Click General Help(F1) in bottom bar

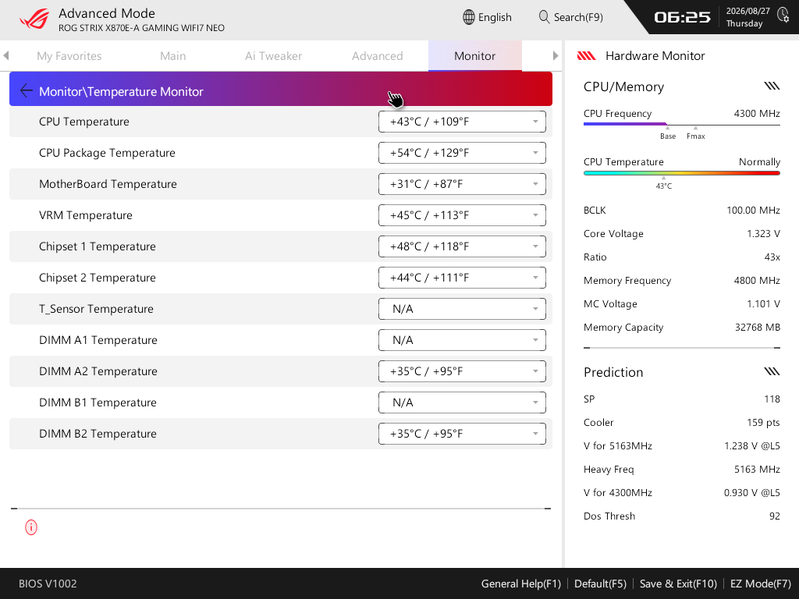click(521, 584)
